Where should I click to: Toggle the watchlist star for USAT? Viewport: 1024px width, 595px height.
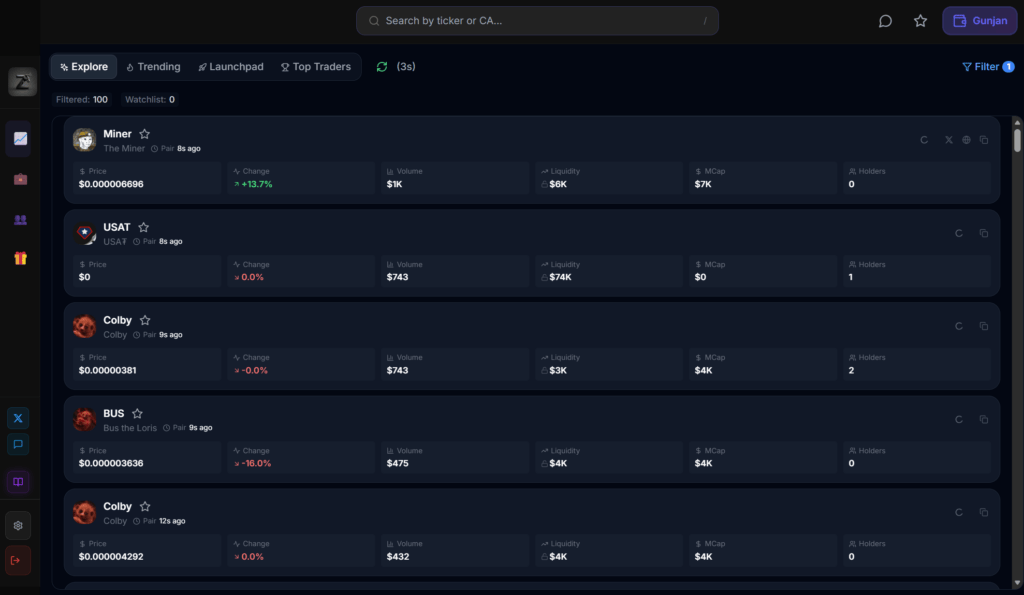point(144,227)
